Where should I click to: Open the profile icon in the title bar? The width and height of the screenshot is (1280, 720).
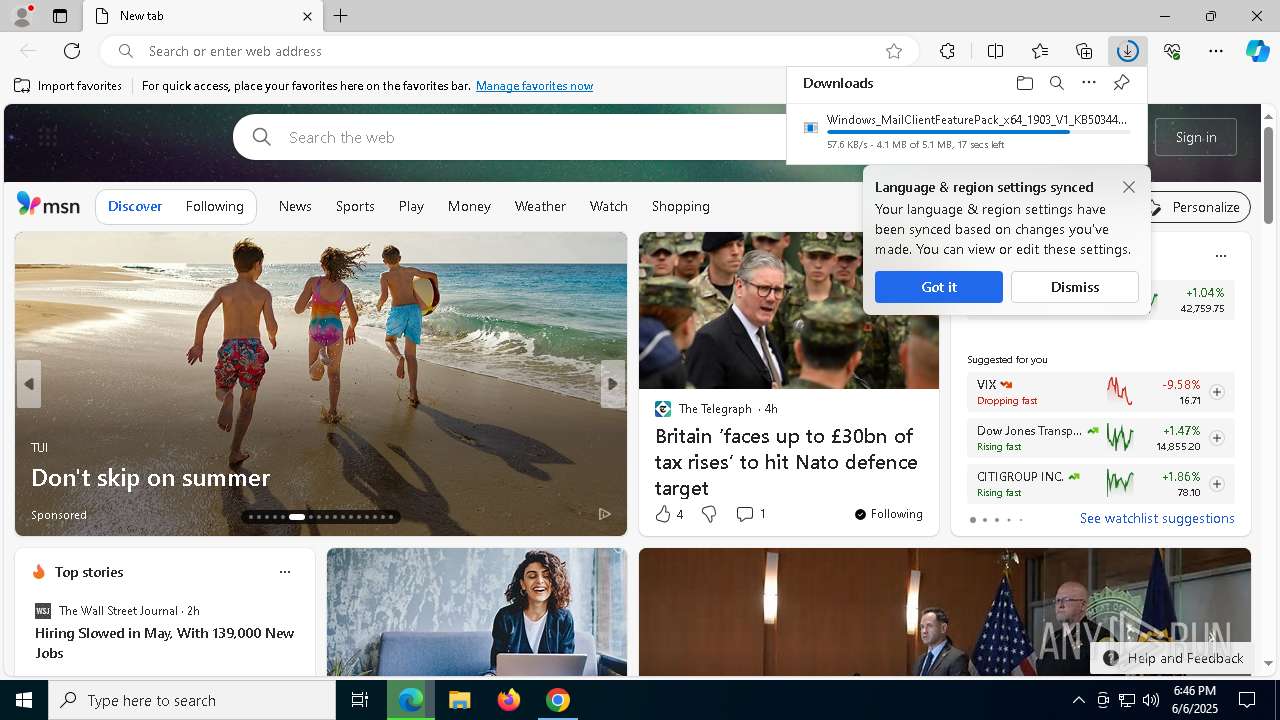coord(21,16)
